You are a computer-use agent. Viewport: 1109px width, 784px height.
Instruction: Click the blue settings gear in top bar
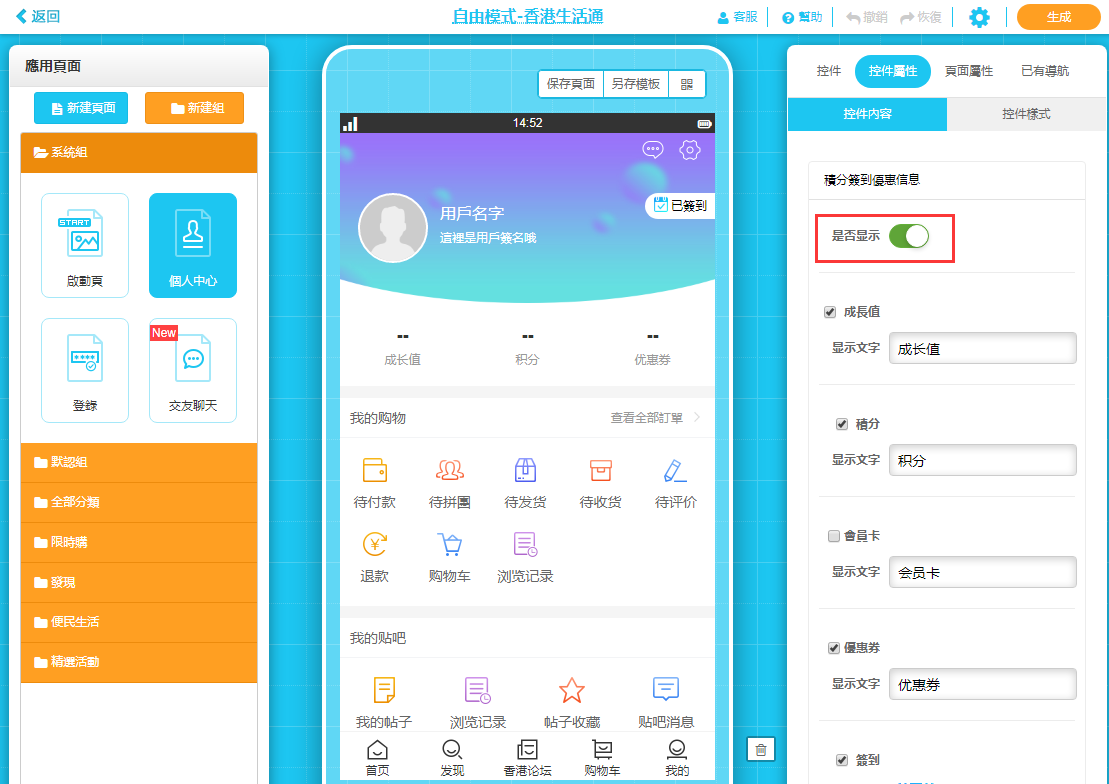click(x=979, y=17)
